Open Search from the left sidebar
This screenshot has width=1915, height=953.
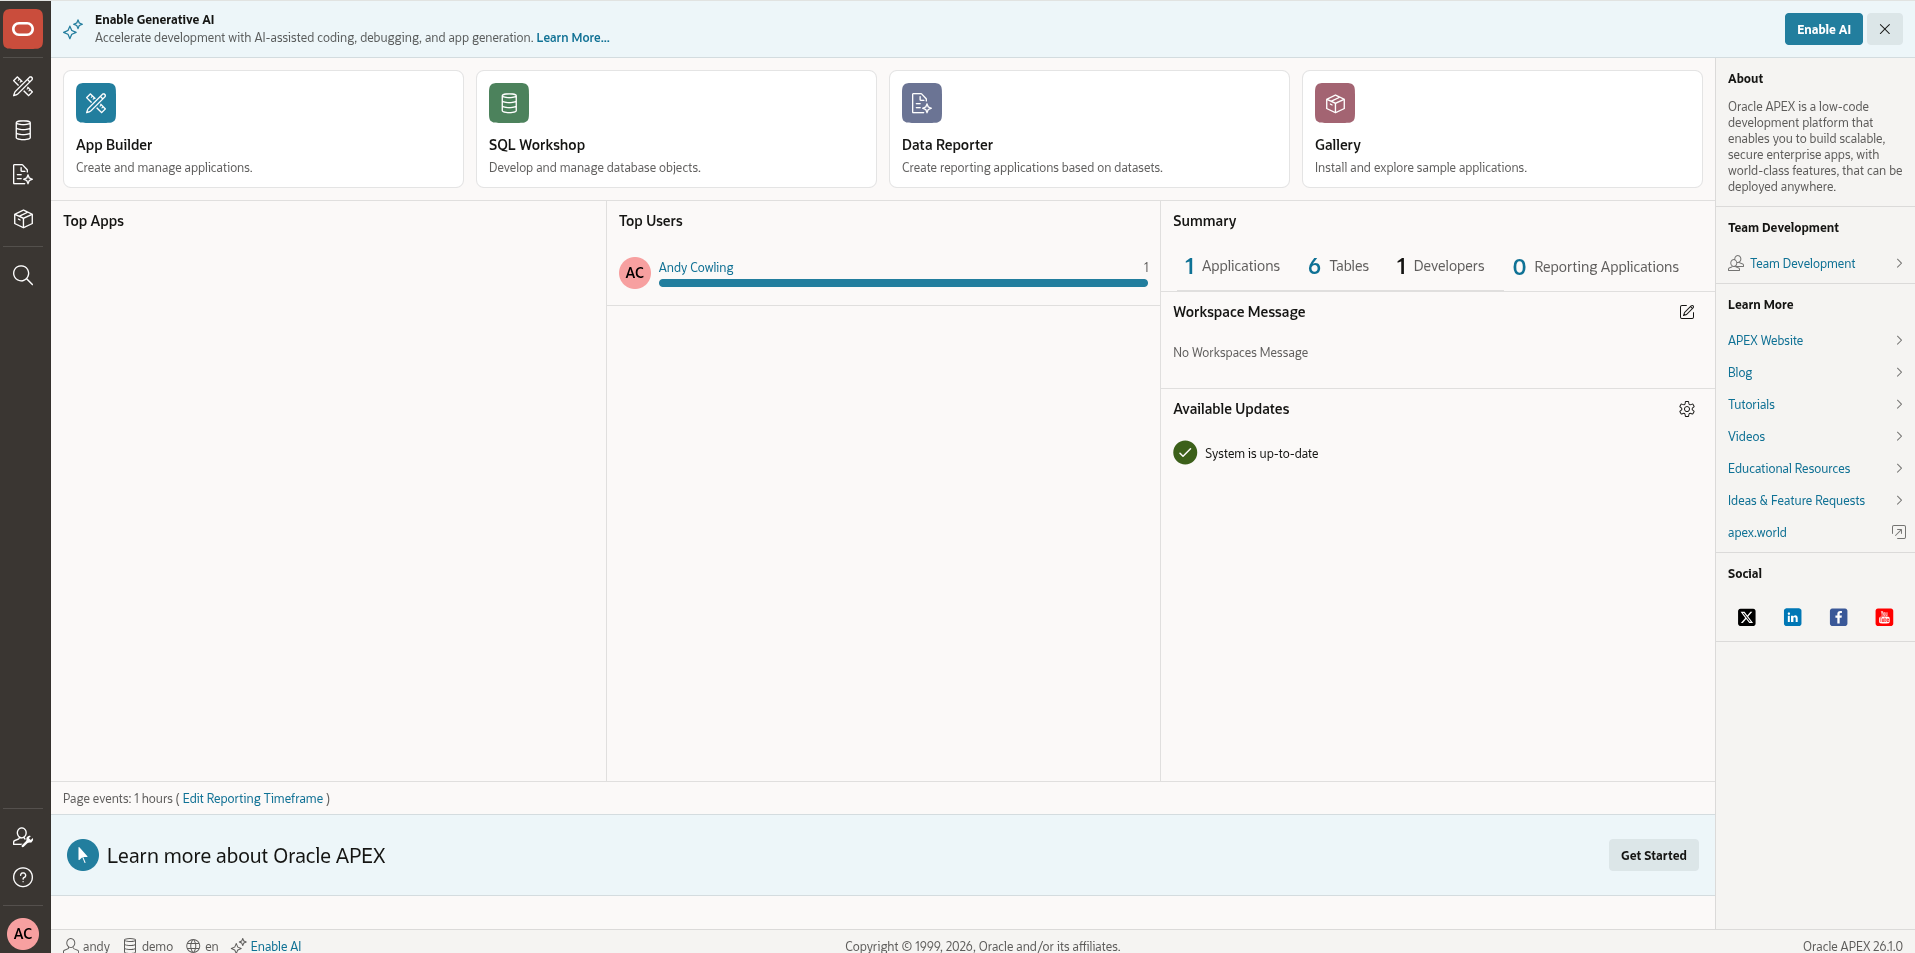click(23, 275)
